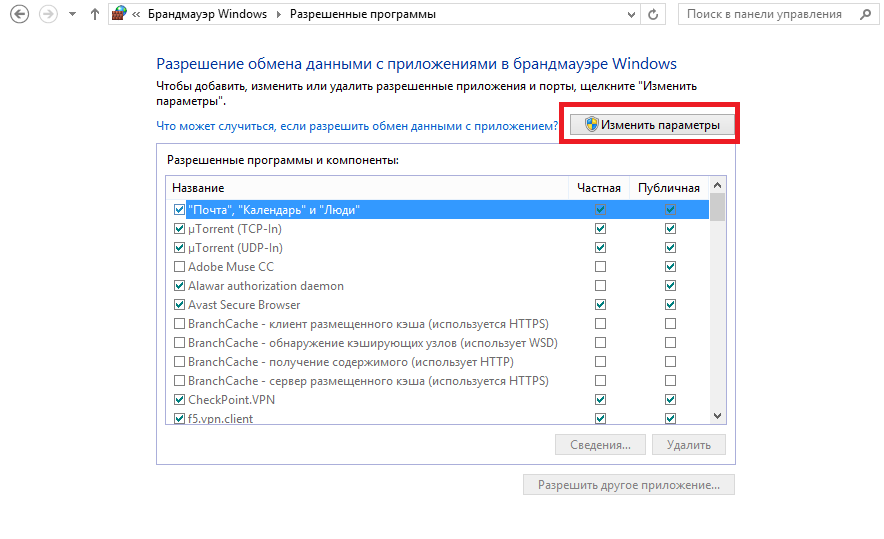
Task: Select the Avast Secure Browser row text
Action: [x=244, y=304]
